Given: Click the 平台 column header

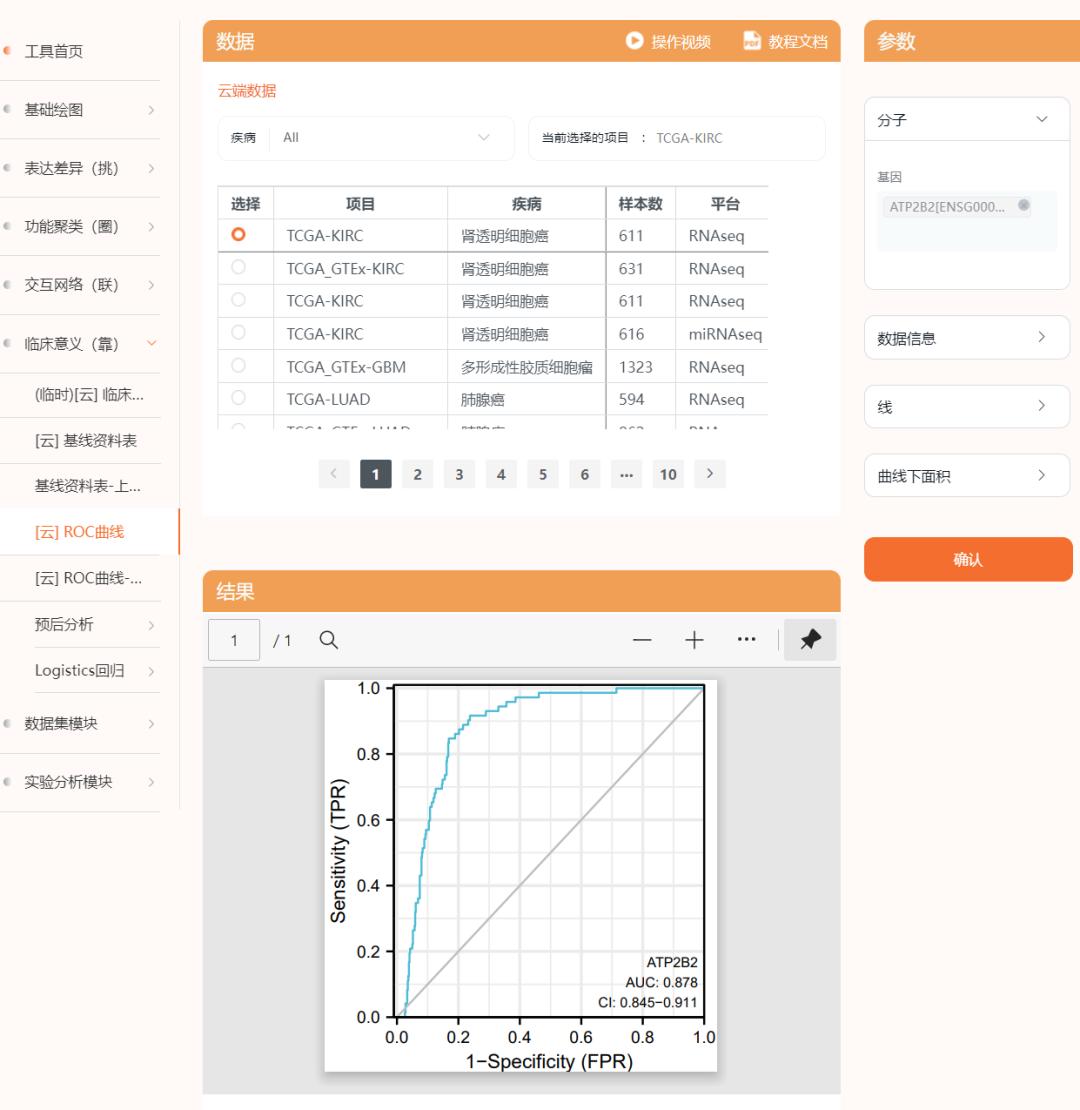Looking at the screenshot, I should [725, 204].
